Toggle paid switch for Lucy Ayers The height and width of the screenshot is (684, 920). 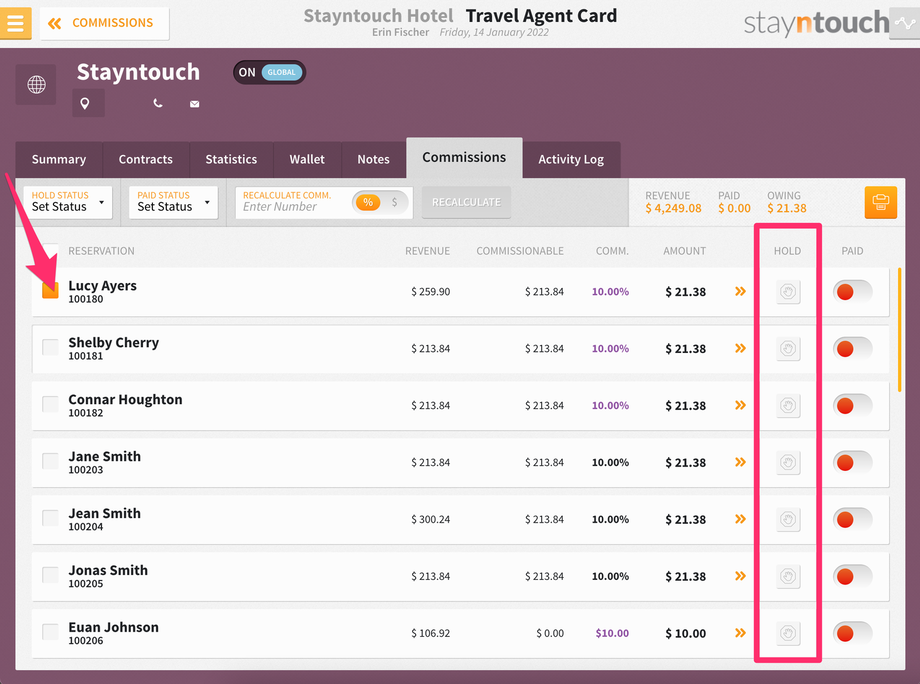853,292
